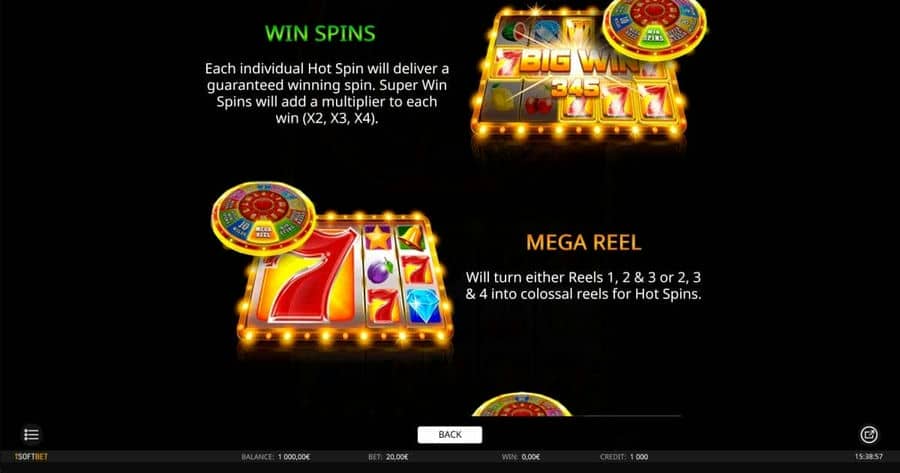
Task: Click the bet amount 20,00€
Action: click(397, 457)
